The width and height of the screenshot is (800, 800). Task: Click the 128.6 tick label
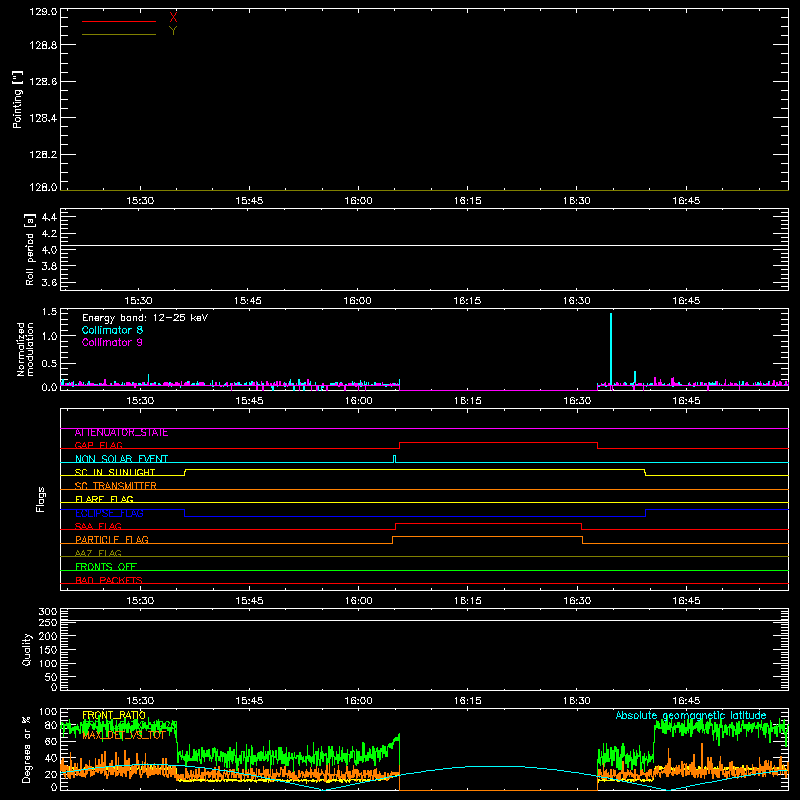[x=43, y=82]
